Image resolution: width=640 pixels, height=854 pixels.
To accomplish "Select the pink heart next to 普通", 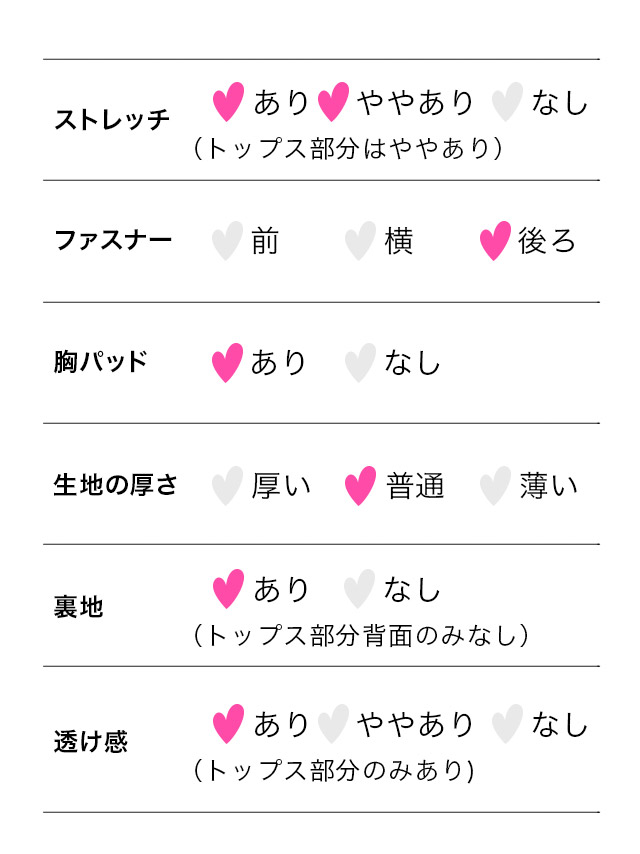I will [x=360, y=486].
